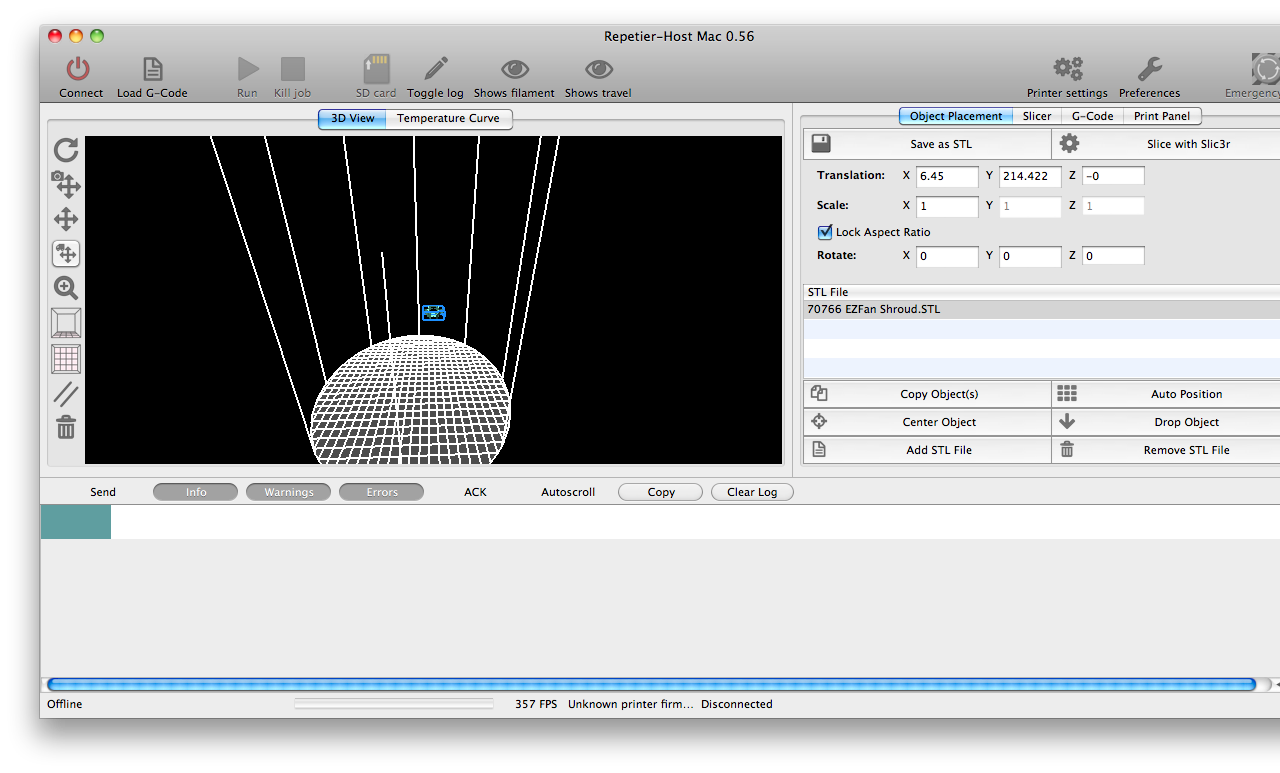Switch to Temperature Curve tab
This screenshot has width=1280, height=773.
tap(448, 118)
